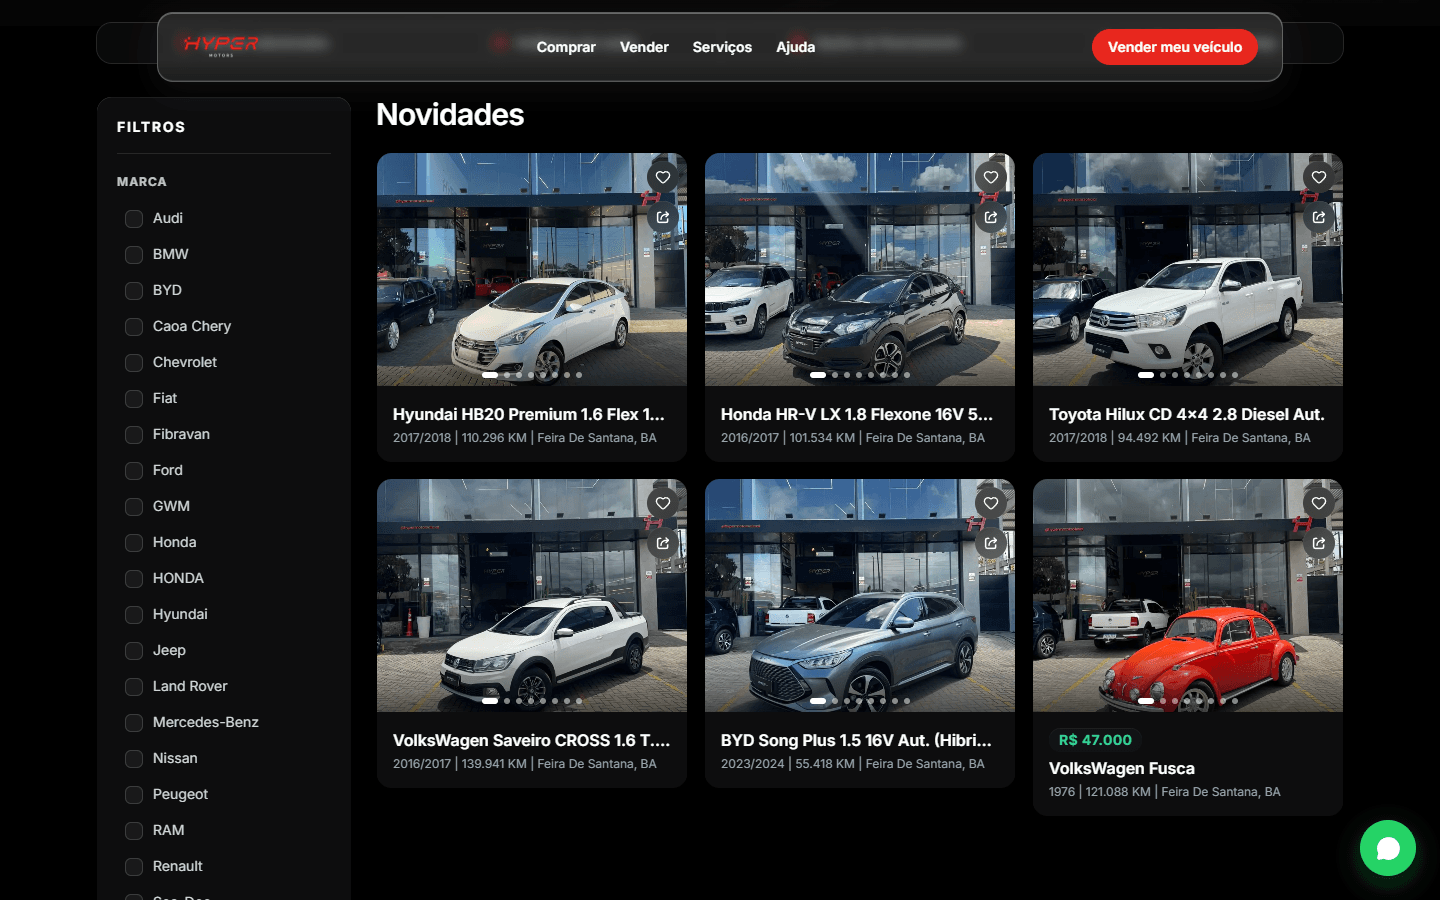Open the Ajuda menu

[x=795, y=47]
